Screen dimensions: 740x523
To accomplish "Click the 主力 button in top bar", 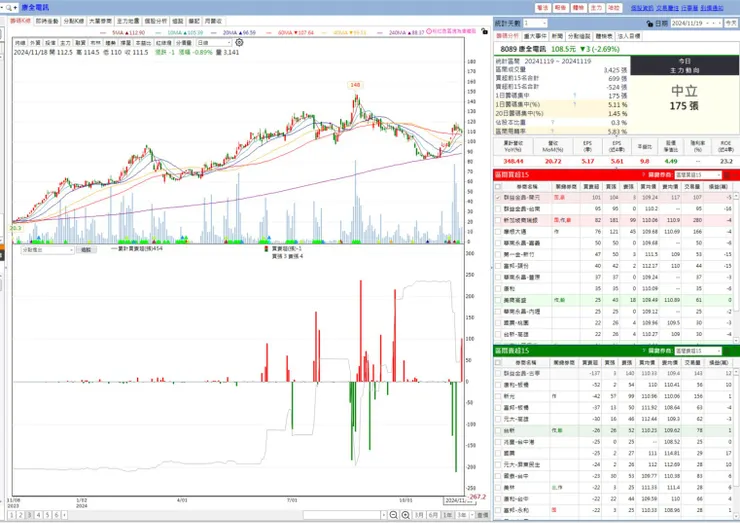I will 596,8.
